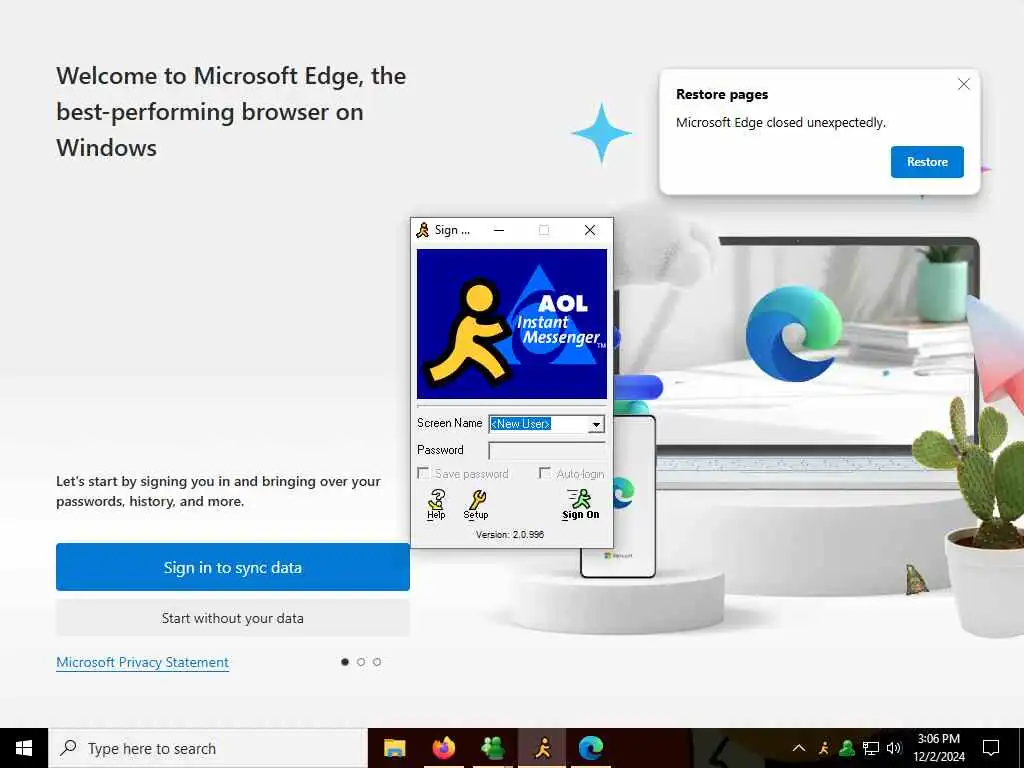Open the clock showing 3:06 PM

pyautogui.click(x=938, y=748)
